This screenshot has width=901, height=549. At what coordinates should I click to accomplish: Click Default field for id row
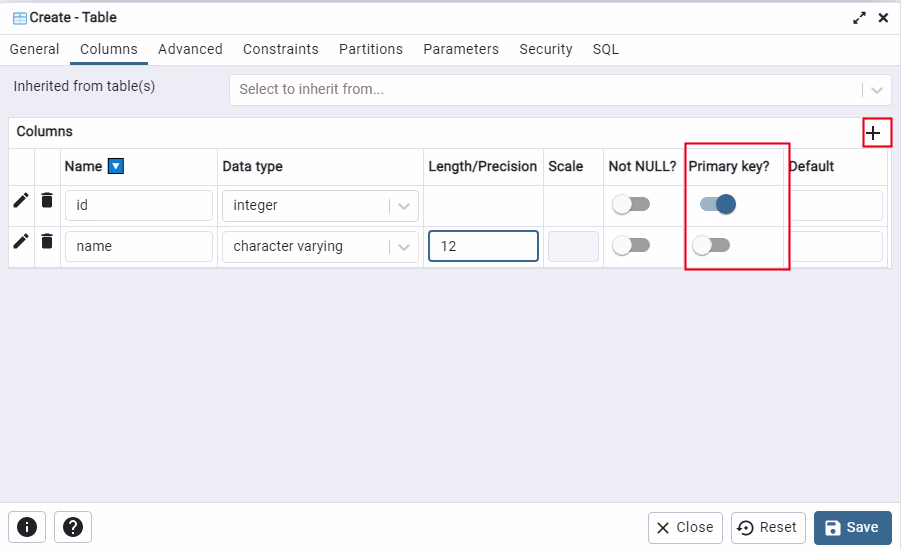coord(836,205)
